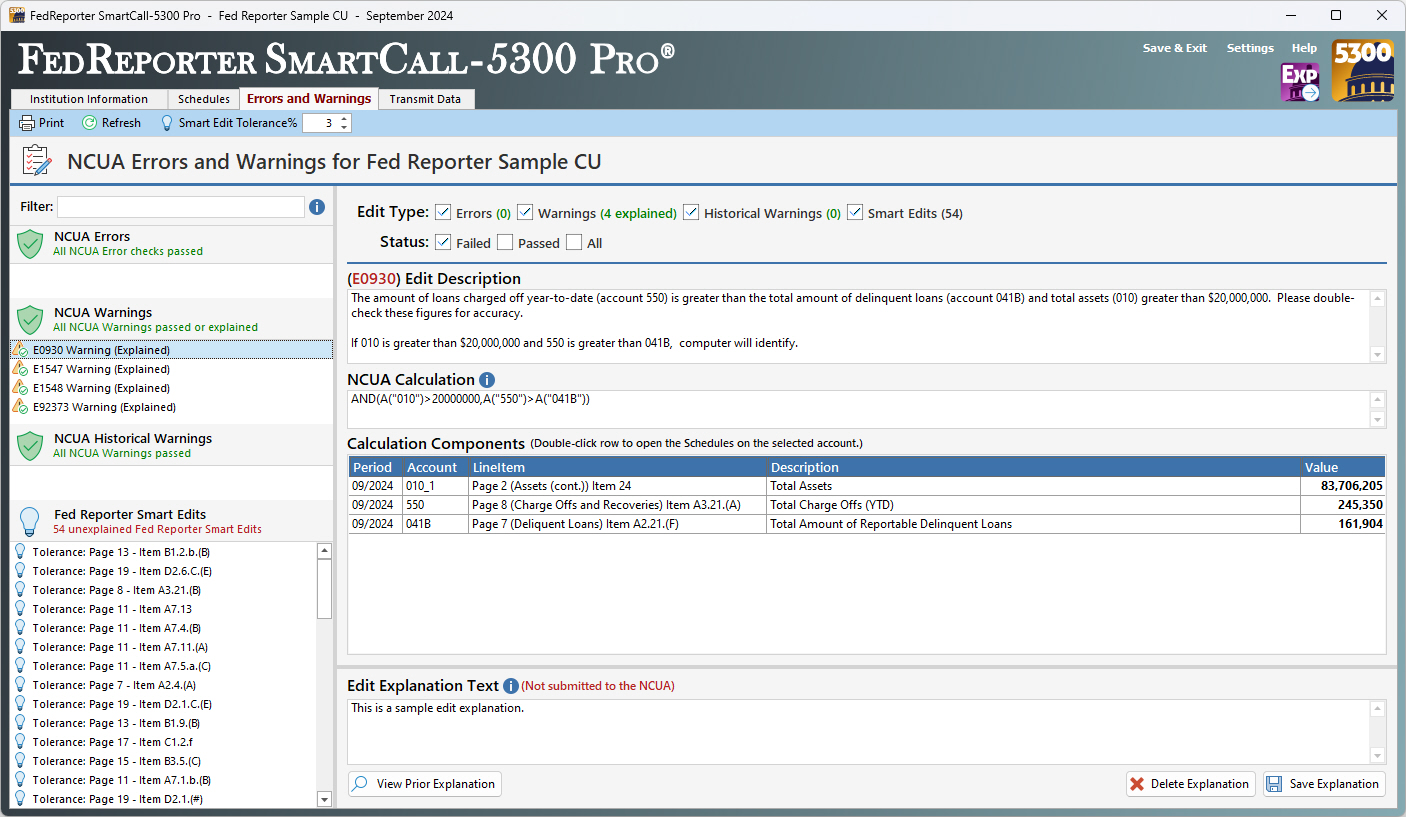Uncheck the Warnings edit type checkbox

click(525, 212)
